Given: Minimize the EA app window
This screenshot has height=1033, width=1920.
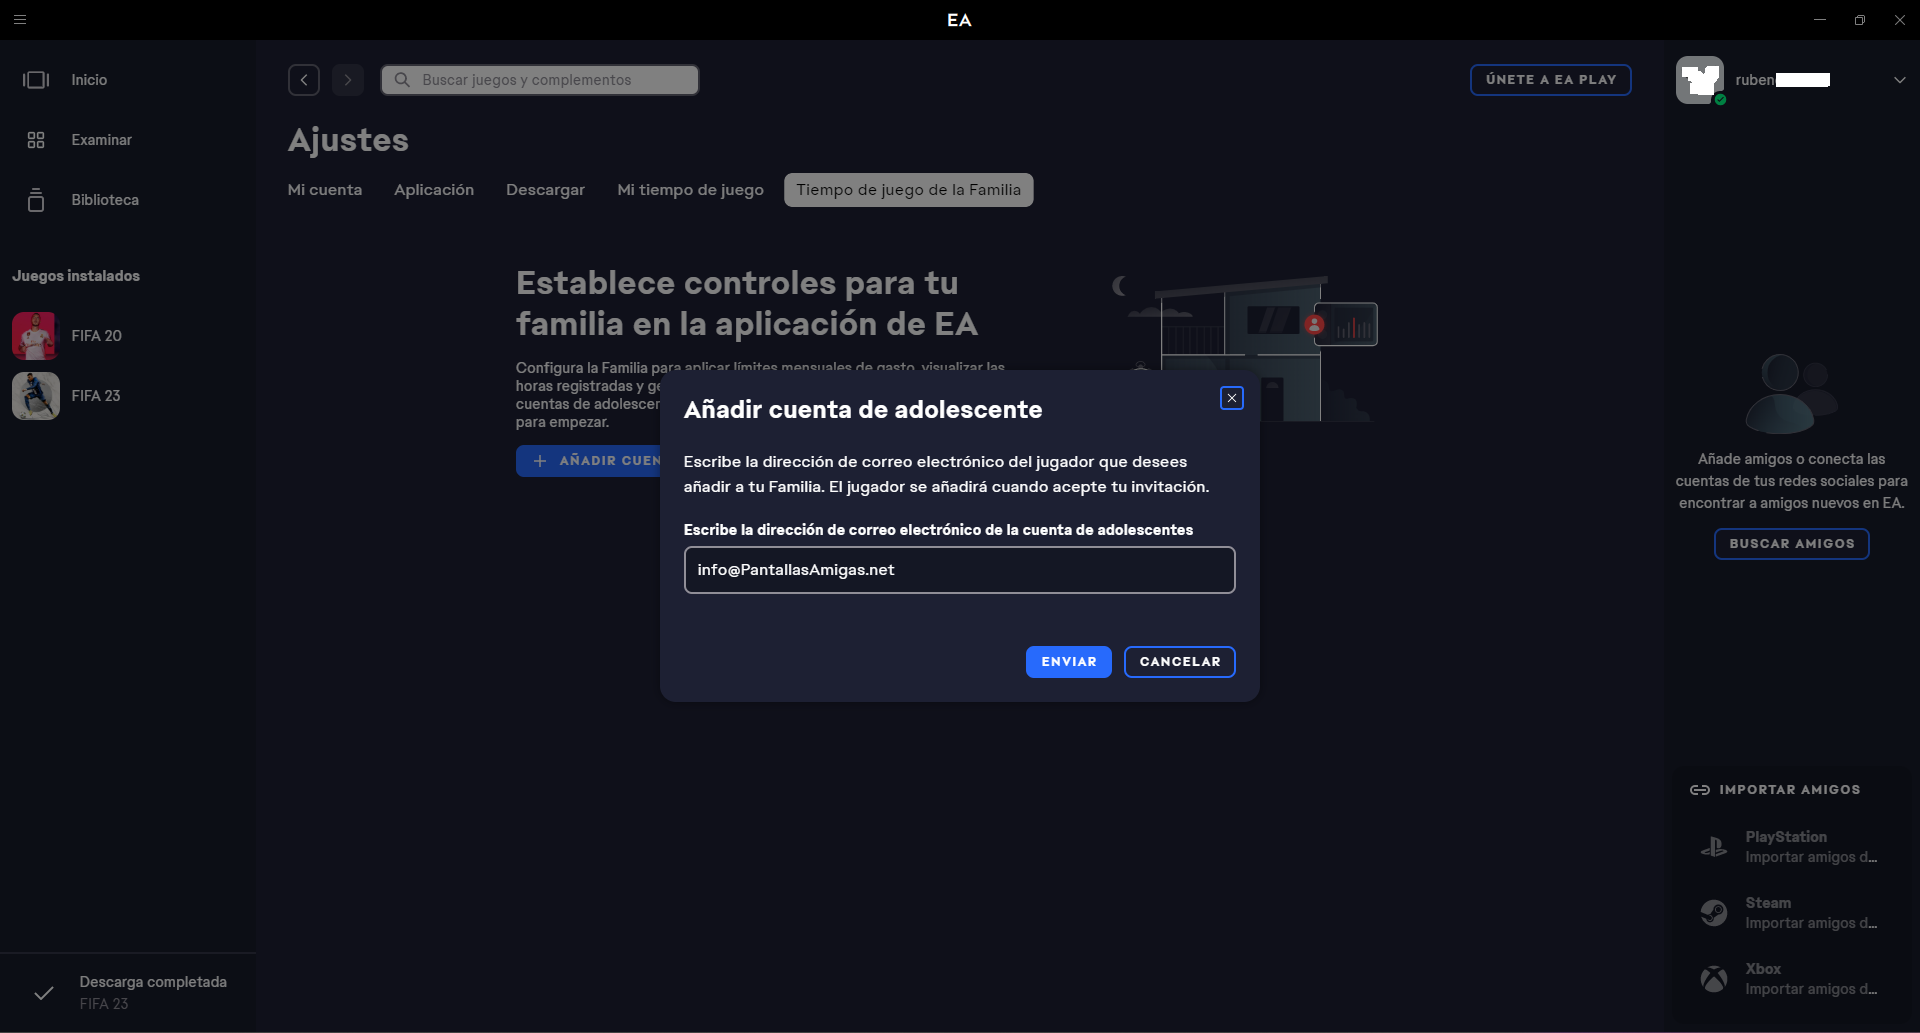Looking at the screenshot, I should click(x=1820, y=20).
